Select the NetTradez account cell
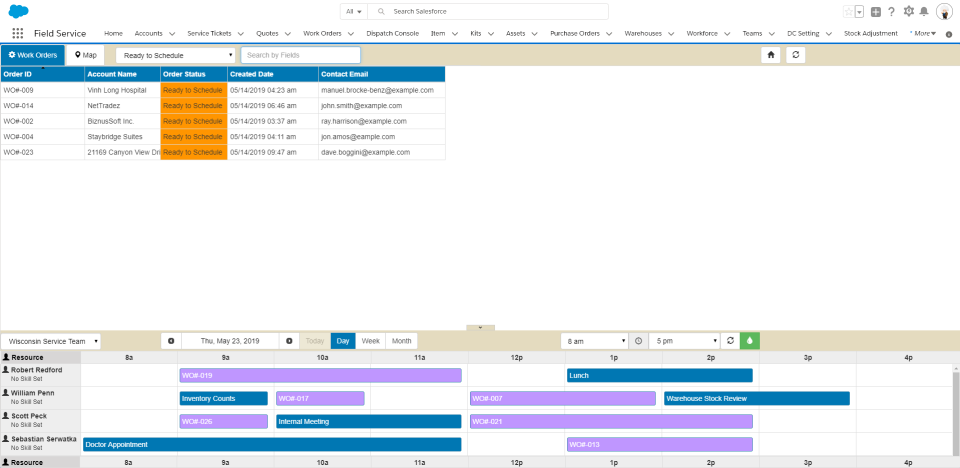The width and height of the screenshot is (960, 468). 122,105
